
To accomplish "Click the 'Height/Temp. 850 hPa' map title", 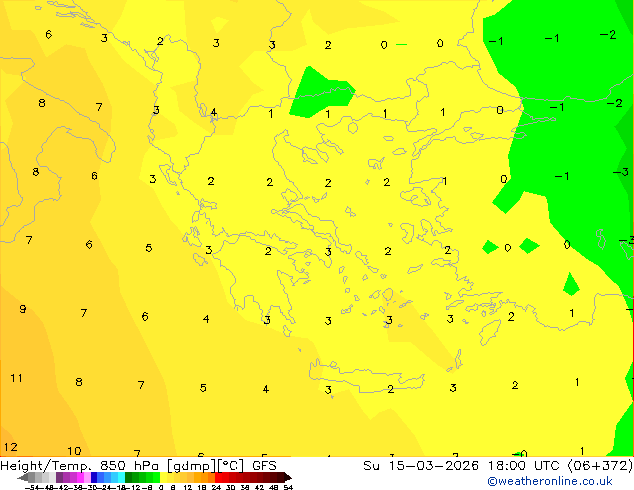I will [x=81, y=466].
